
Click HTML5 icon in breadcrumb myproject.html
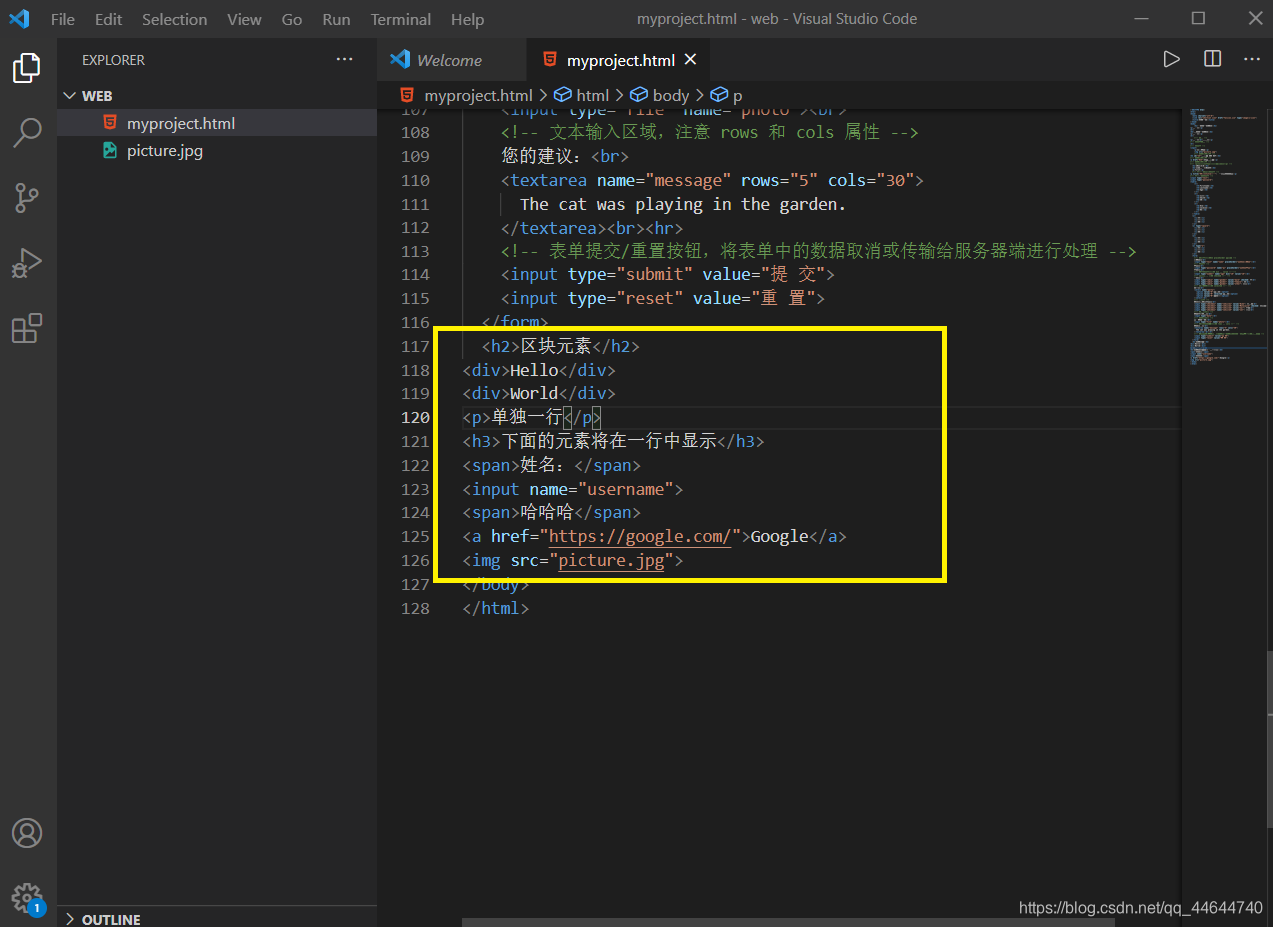pos(407,95)
